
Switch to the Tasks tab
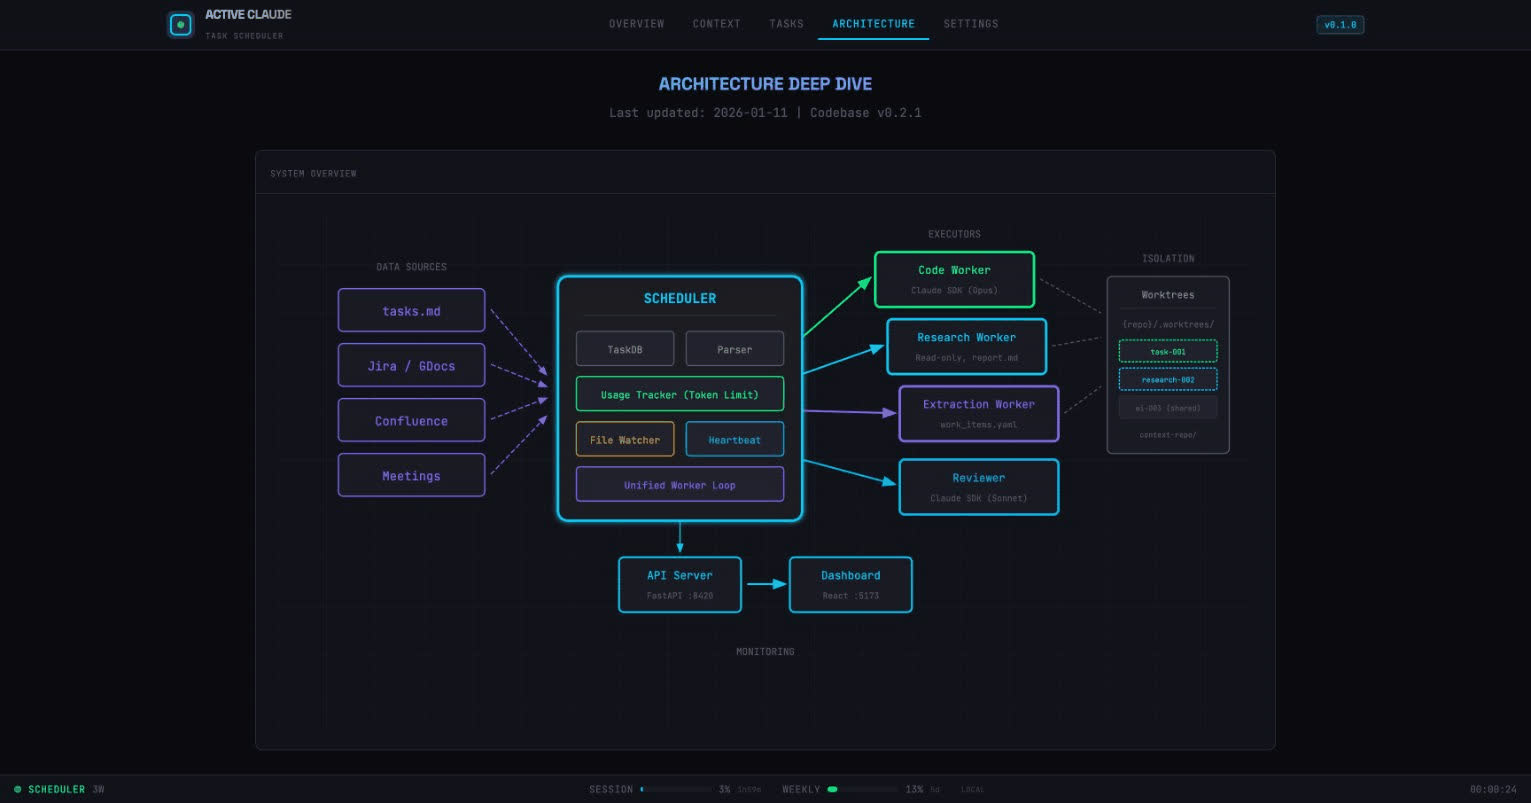[x=786, y=24]
